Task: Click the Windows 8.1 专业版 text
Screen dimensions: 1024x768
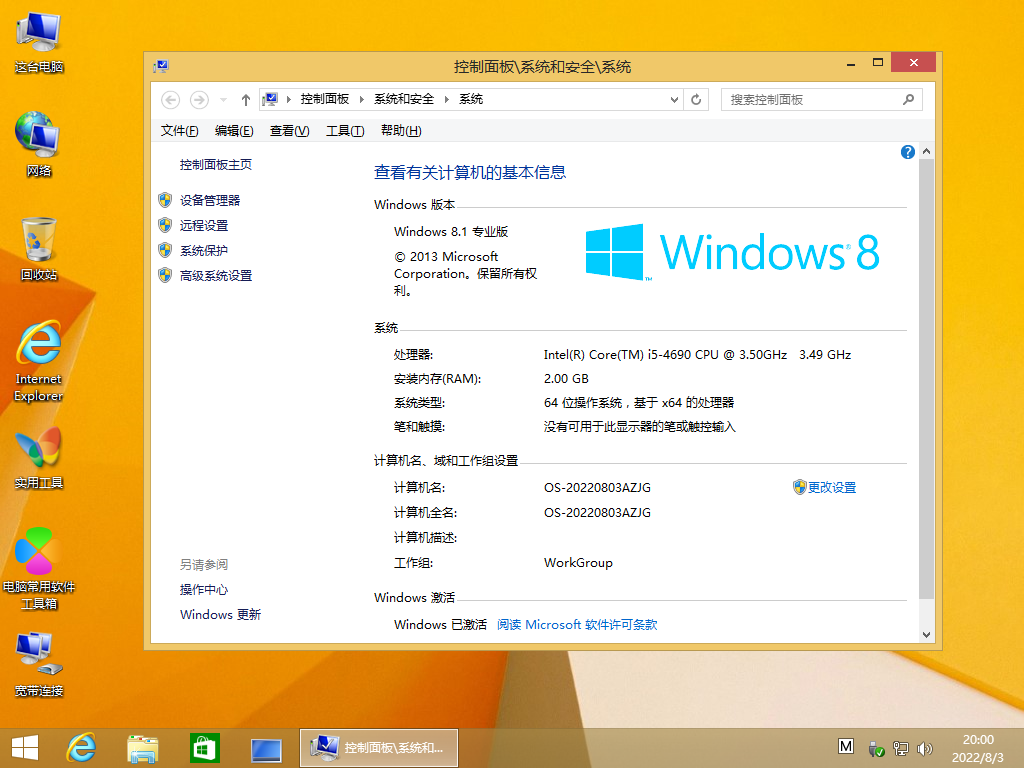Action: click(x=451, y=232)
